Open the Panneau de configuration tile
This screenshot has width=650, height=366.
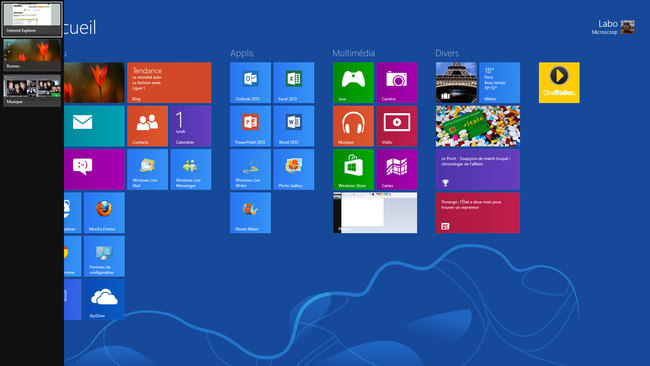[104, 256]
